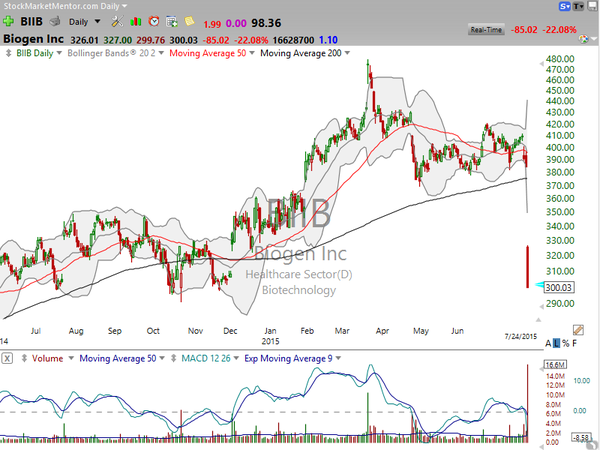This screenshot has height=450, width=600.
Task: Click the green BIIB Daily label
Action: point(34,53)
